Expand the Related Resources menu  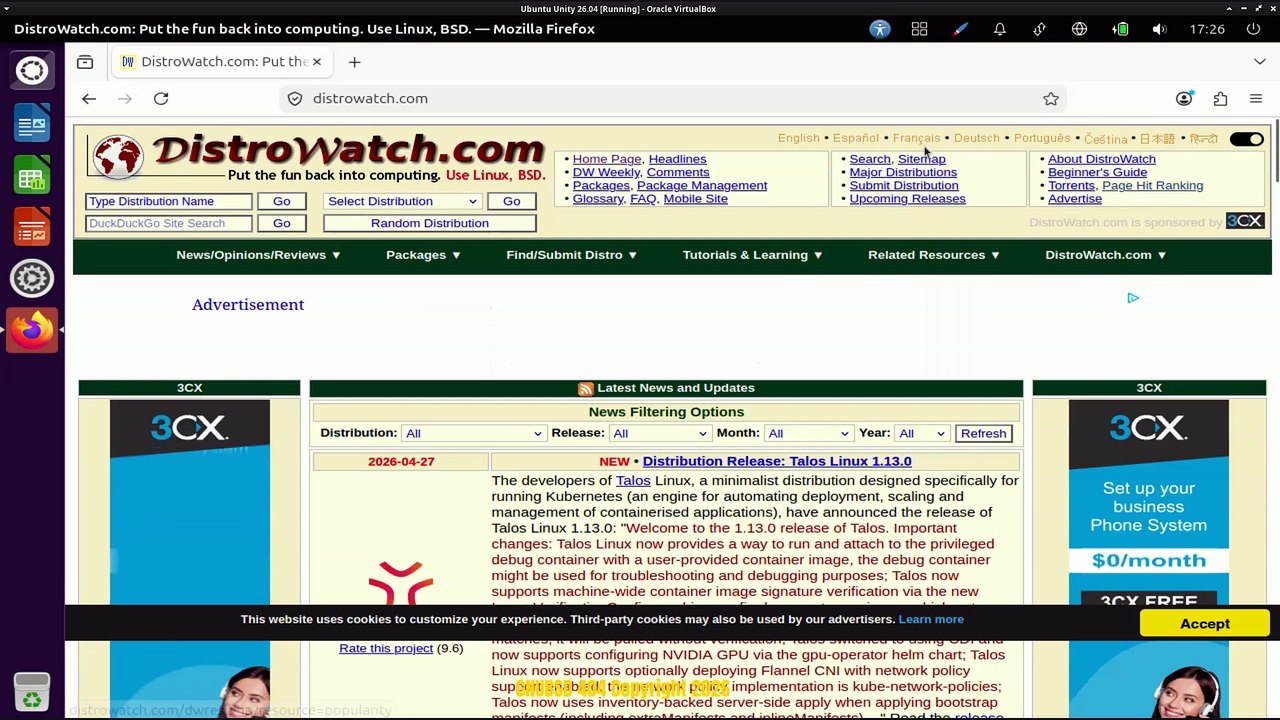(934, 255)
